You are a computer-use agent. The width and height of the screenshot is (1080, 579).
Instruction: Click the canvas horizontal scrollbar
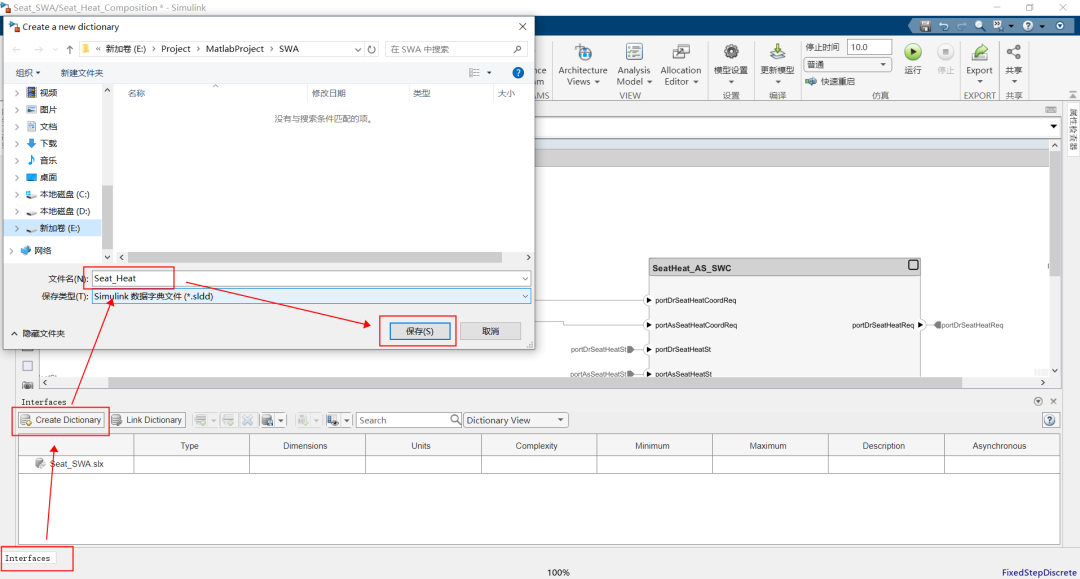[534, 382]
